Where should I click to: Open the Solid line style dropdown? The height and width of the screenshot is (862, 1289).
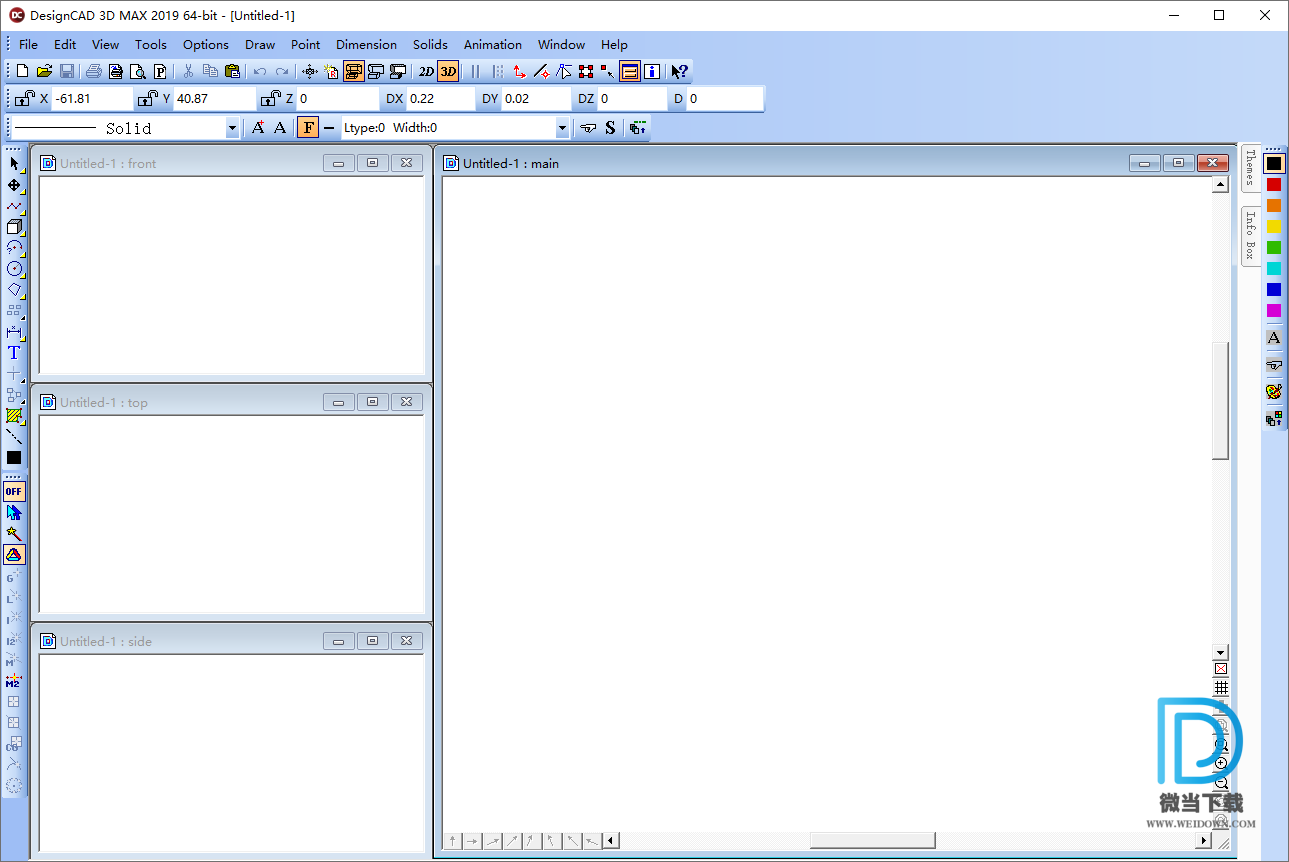click(232, 128)
